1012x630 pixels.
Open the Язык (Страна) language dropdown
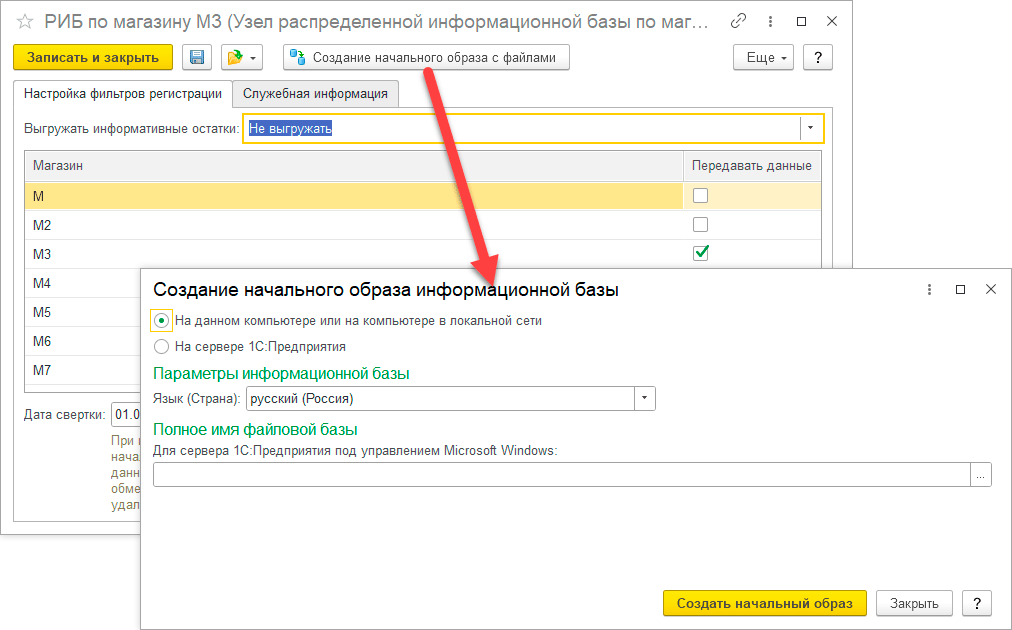tap(645, 398)
